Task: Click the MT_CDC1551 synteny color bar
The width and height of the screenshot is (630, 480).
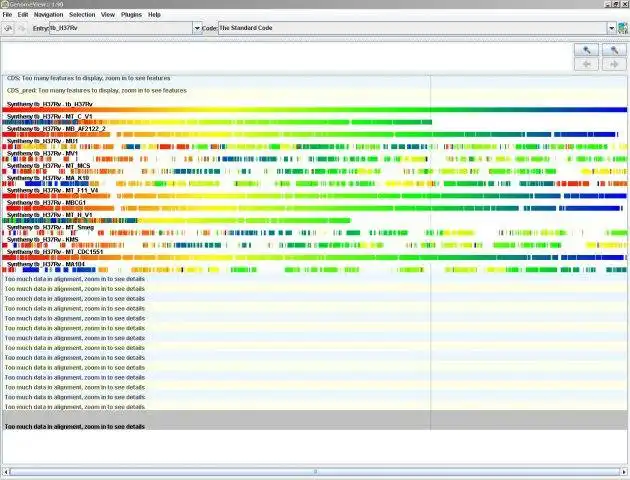Action: 315,257
